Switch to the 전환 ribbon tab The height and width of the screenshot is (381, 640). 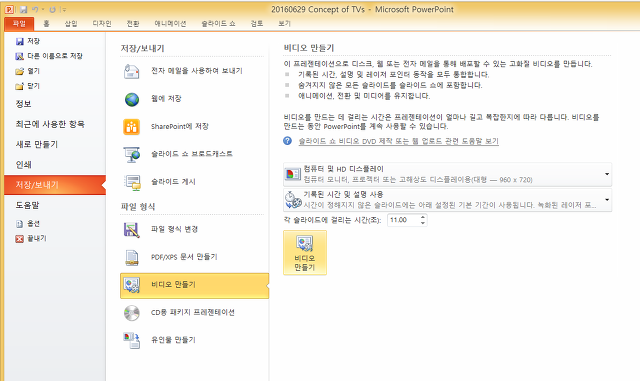click(133, 24)
